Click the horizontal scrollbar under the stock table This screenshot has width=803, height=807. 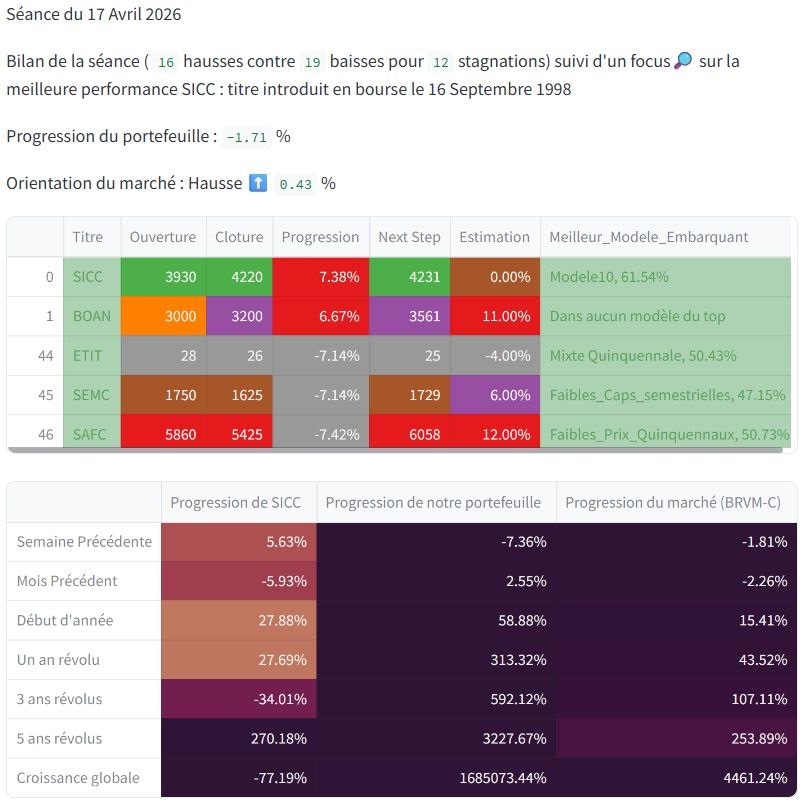pyautogui.click(x=395, y=450)
